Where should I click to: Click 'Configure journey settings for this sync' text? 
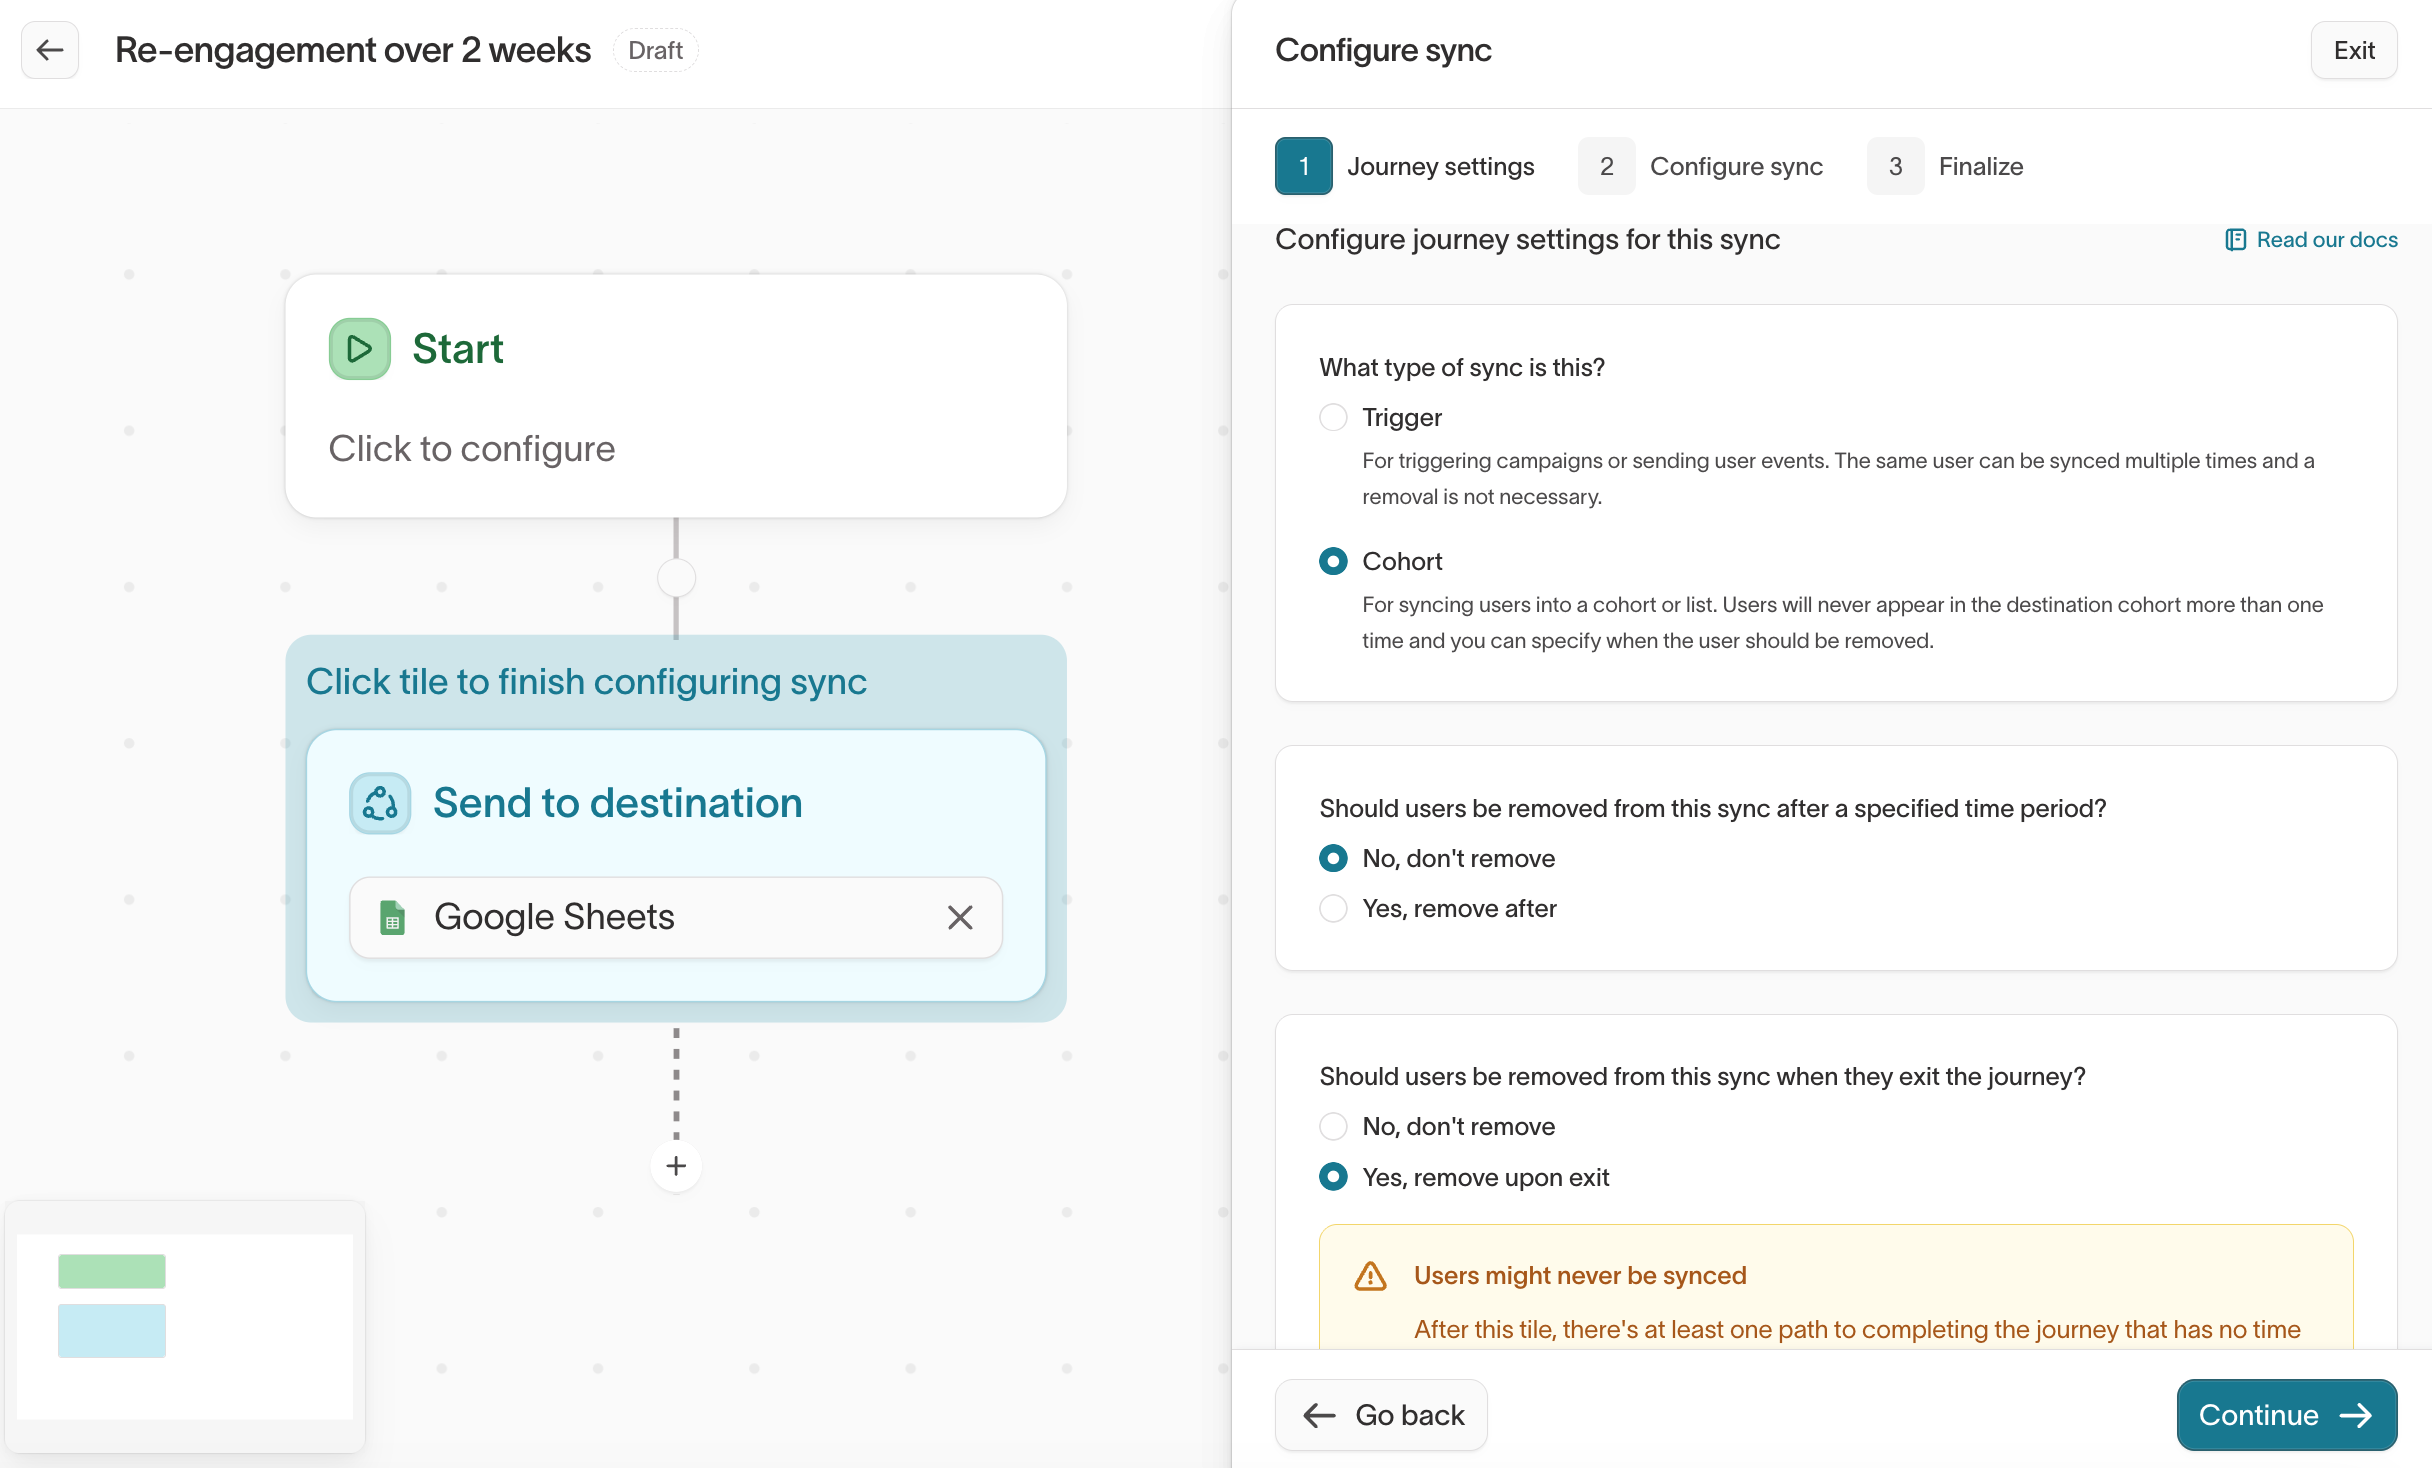1528,240
